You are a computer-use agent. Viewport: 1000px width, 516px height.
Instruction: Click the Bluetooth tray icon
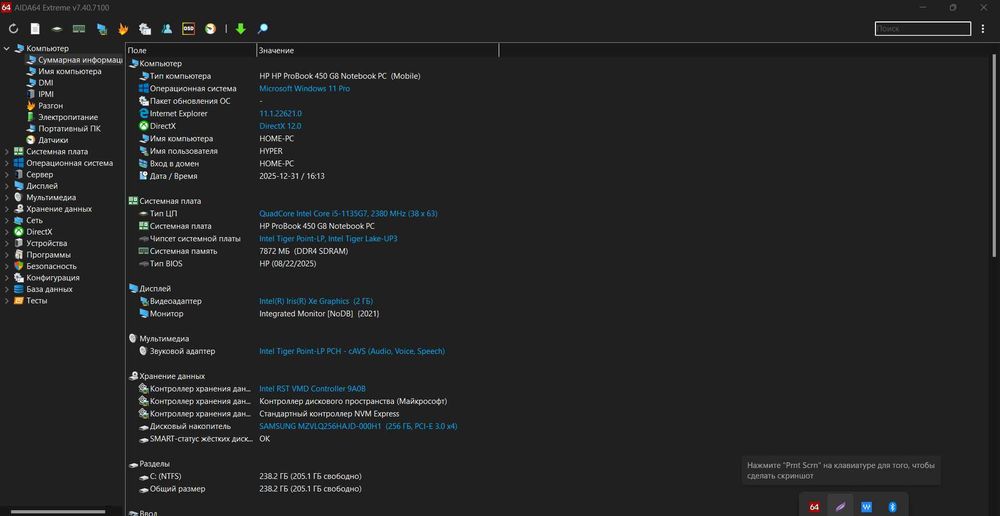click(x=893, y=507)
